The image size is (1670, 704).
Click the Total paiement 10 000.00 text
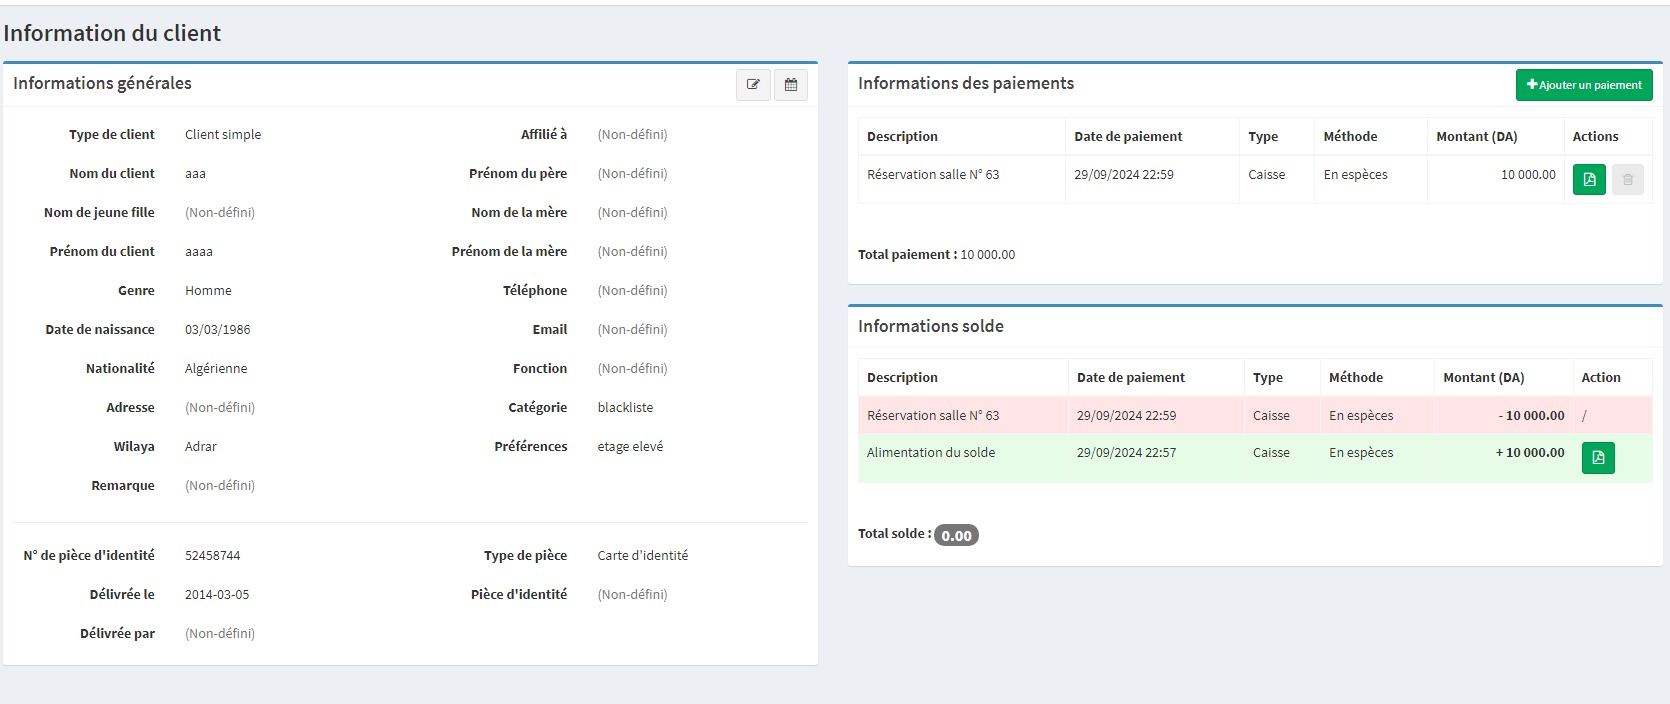coord(936,255)
